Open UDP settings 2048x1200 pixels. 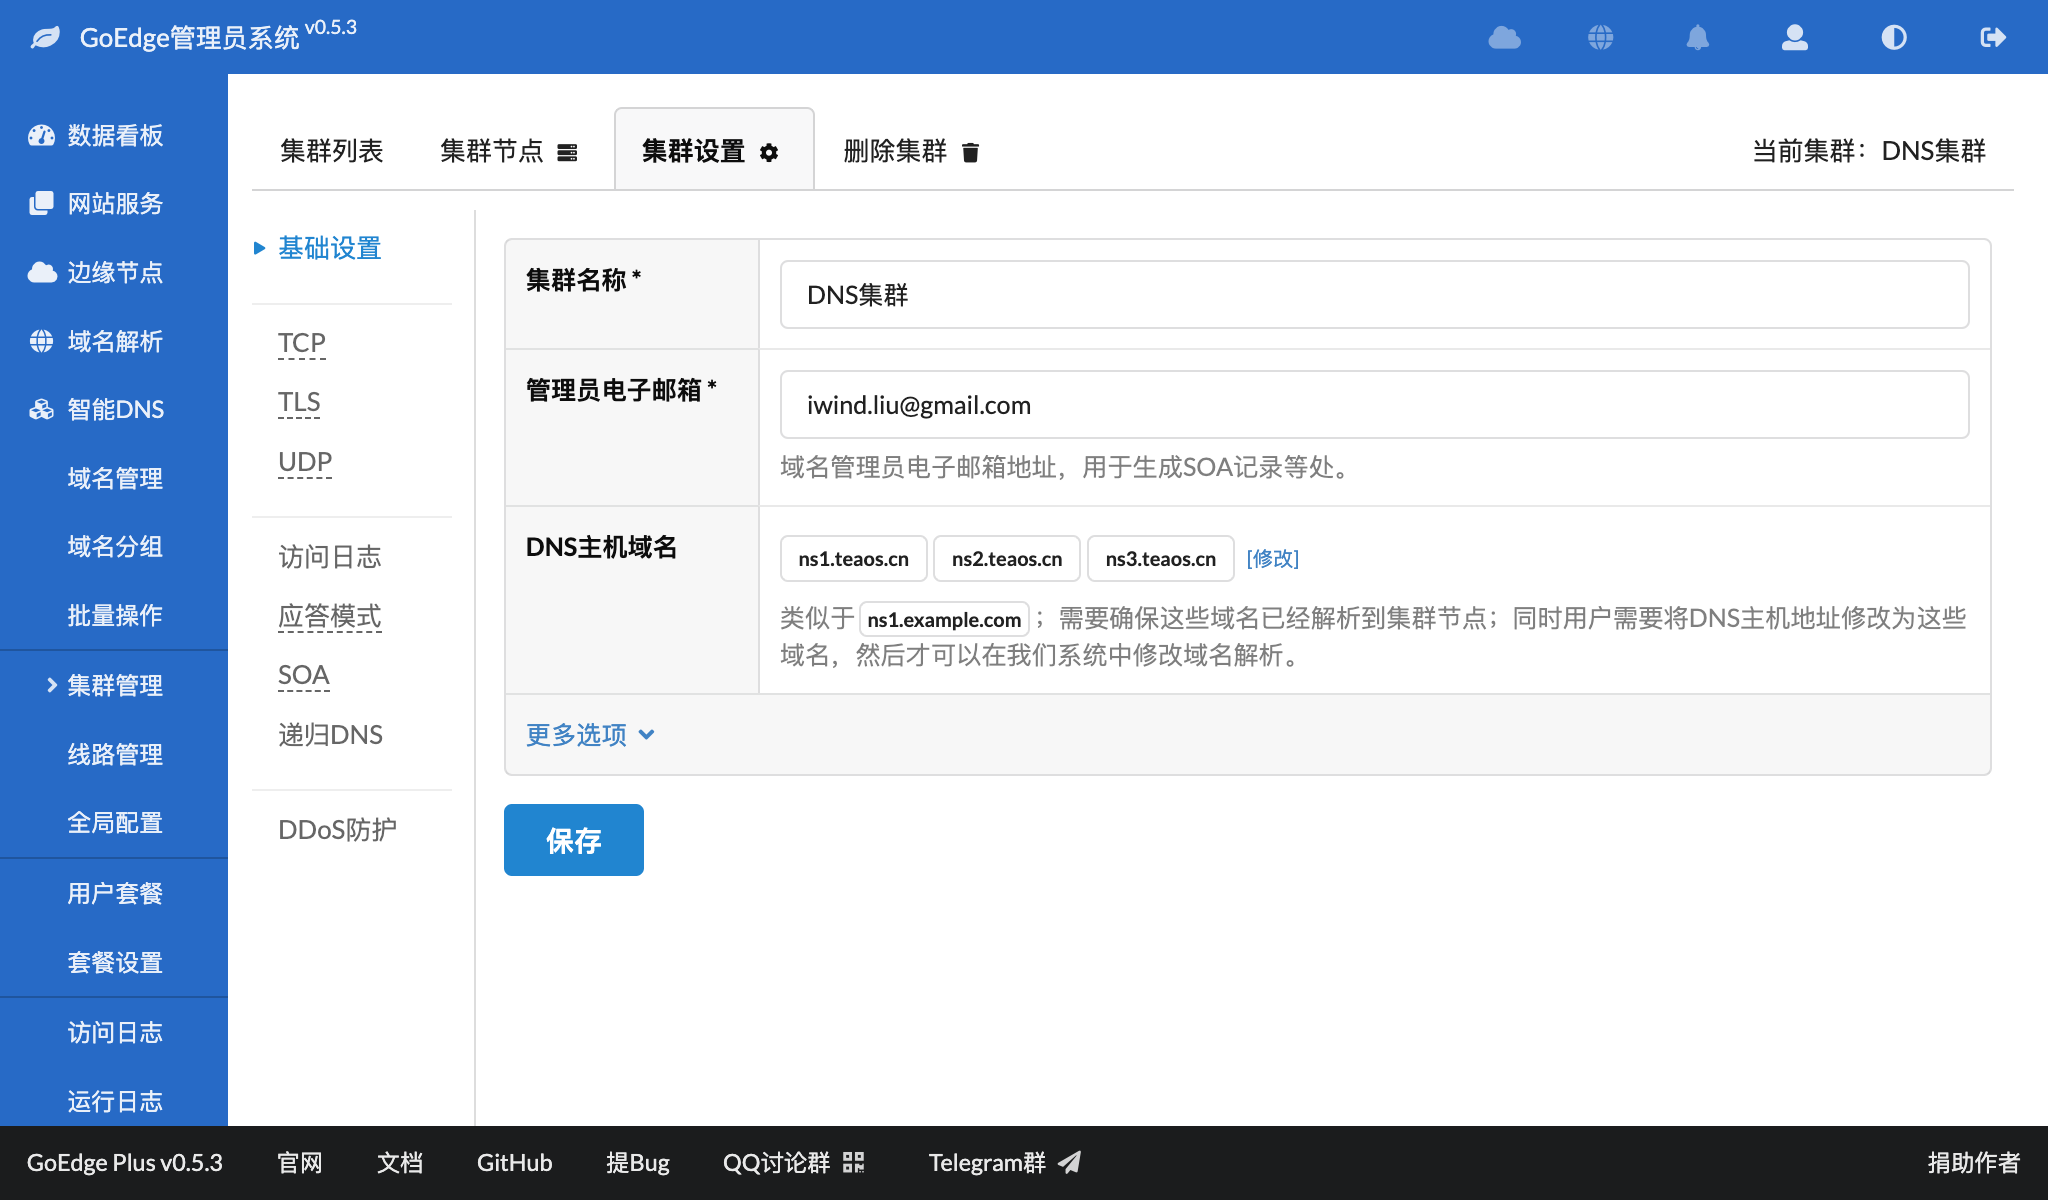(305, 462)
